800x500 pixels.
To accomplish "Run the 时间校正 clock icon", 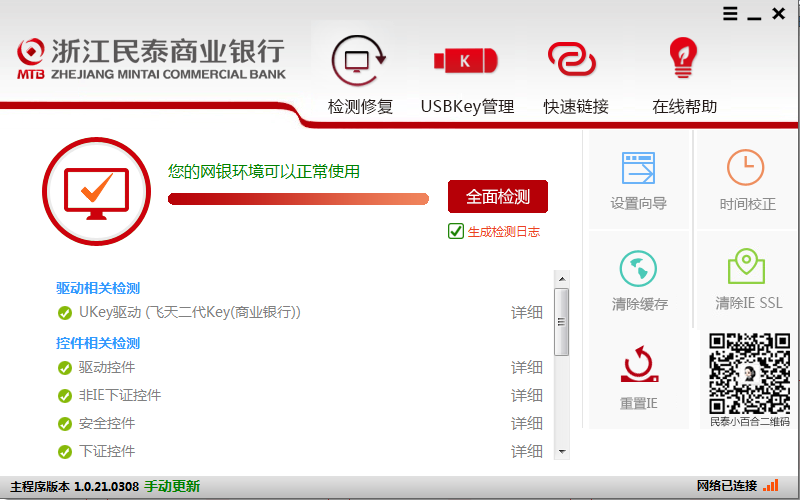I will [x=745, y=167].
